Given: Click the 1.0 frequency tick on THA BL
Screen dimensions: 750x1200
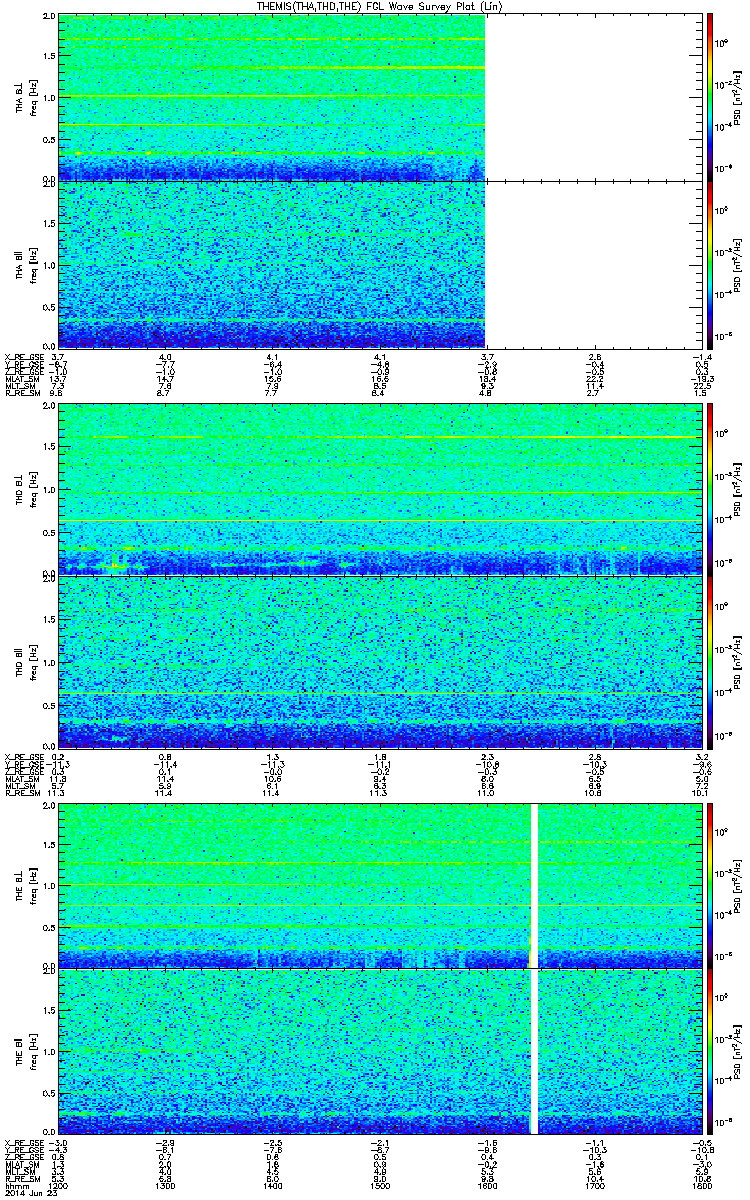Looking at the screenshot, I should point(49,98).
